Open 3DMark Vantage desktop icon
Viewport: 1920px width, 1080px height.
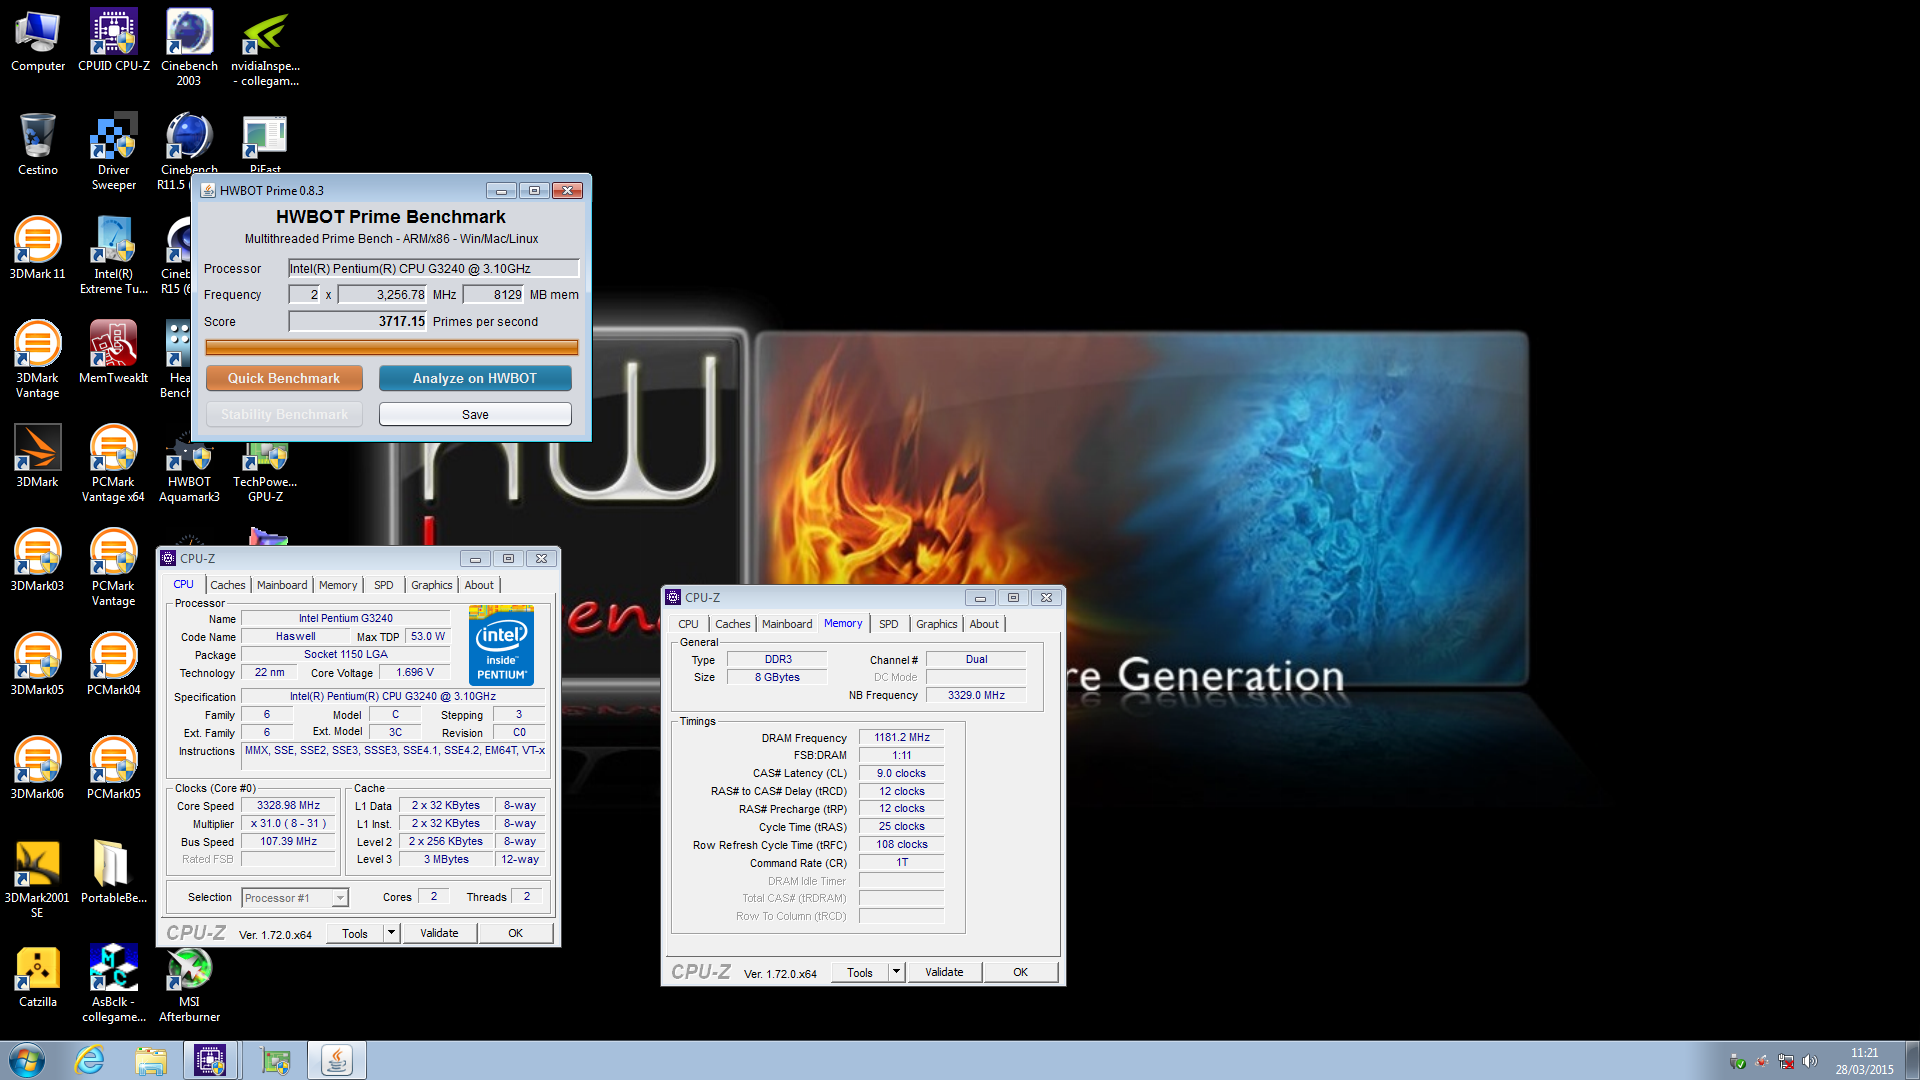coord(38,359)
